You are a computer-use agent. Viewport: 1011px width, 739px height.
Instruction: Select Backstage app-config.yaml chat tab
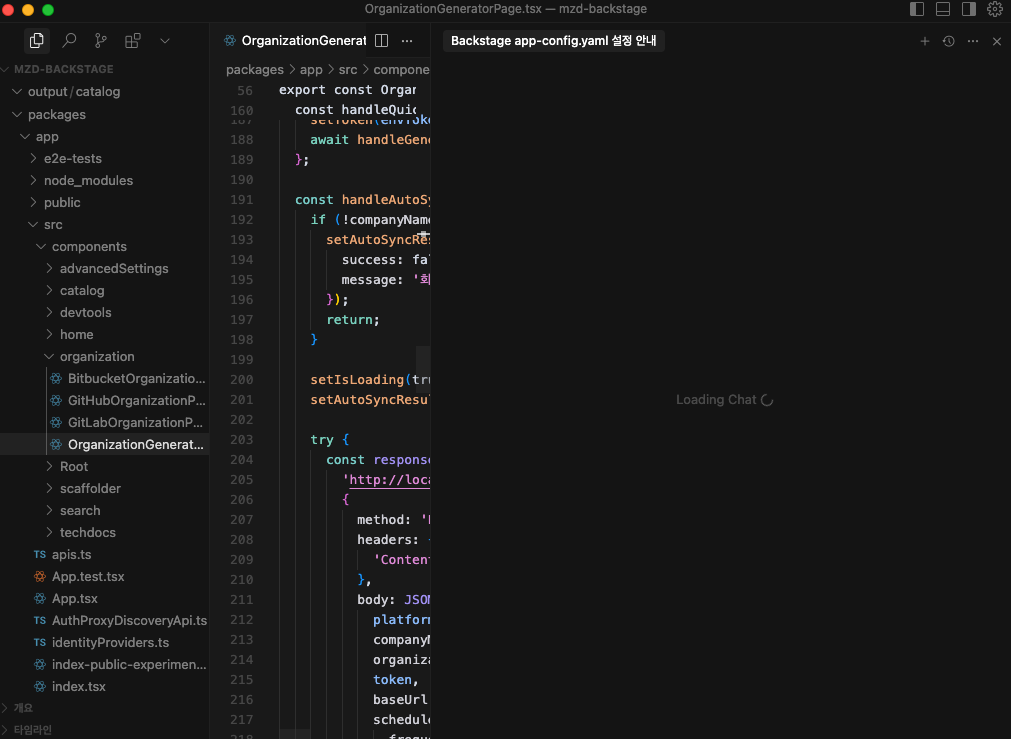tap(553, 41)
